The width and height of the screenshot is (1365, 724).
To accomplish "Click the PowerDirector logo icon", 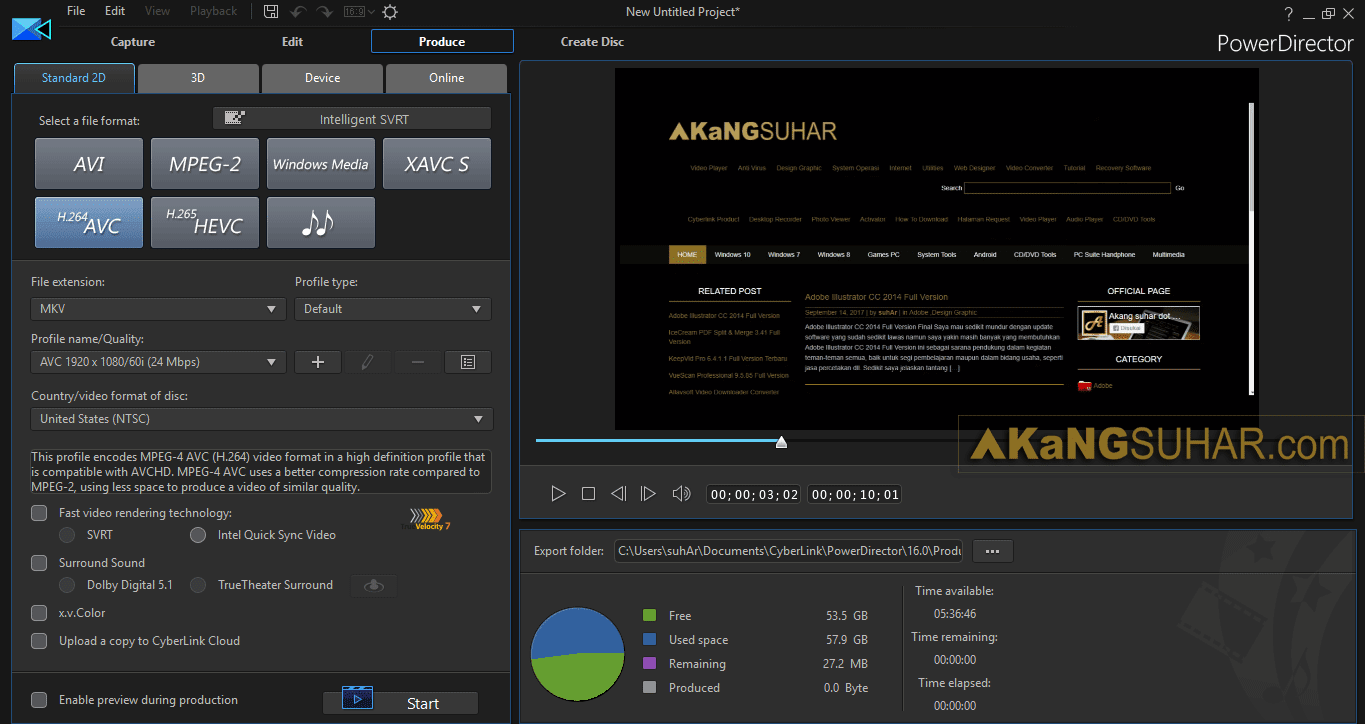I will coord(31,28).
